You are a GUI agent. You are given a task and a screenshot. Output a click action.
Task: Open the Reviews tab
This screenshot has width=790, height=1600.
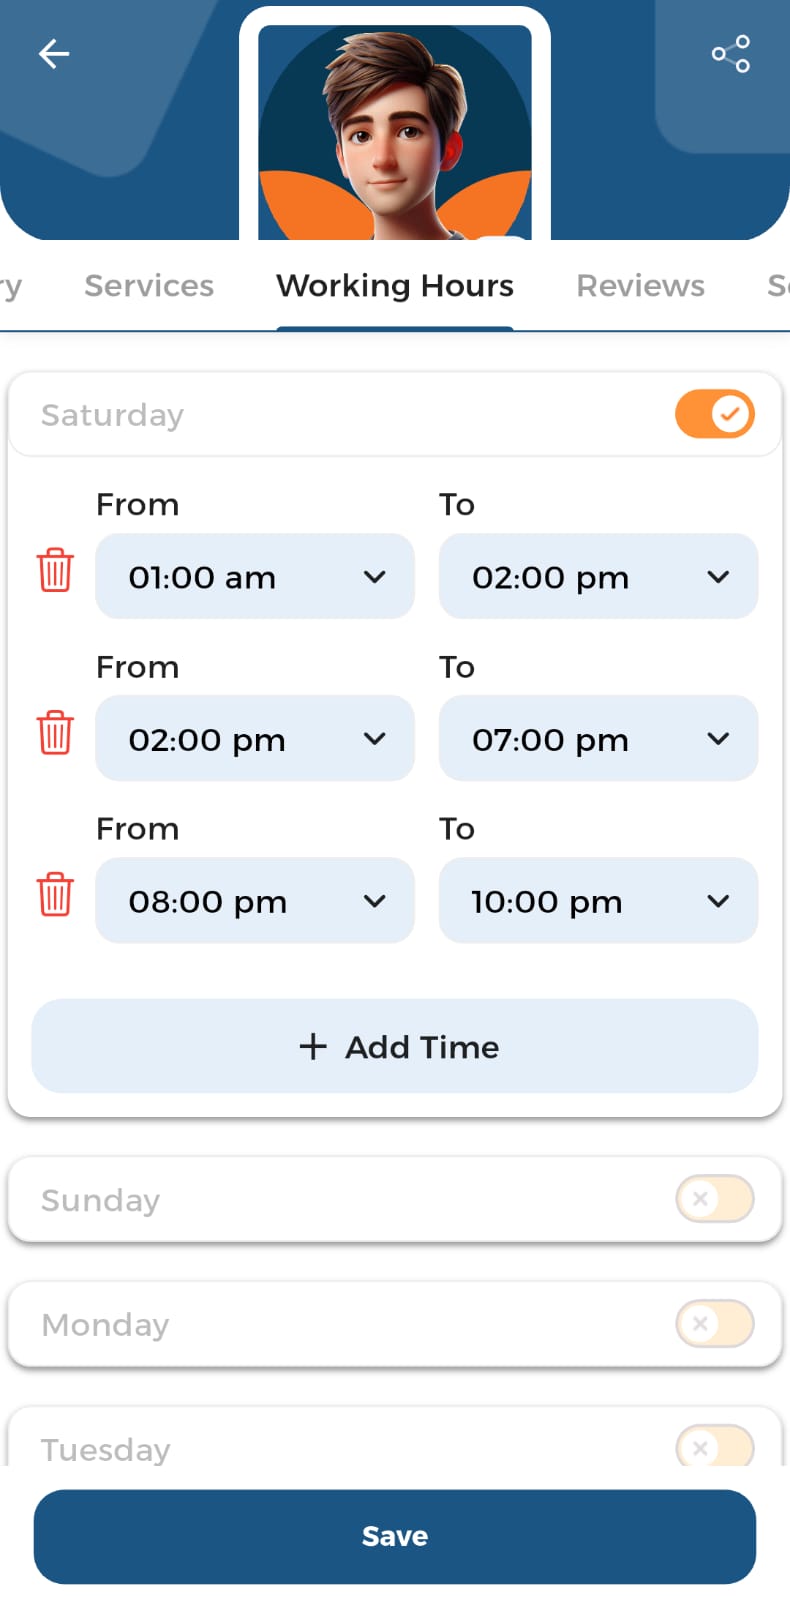[640, 286]
